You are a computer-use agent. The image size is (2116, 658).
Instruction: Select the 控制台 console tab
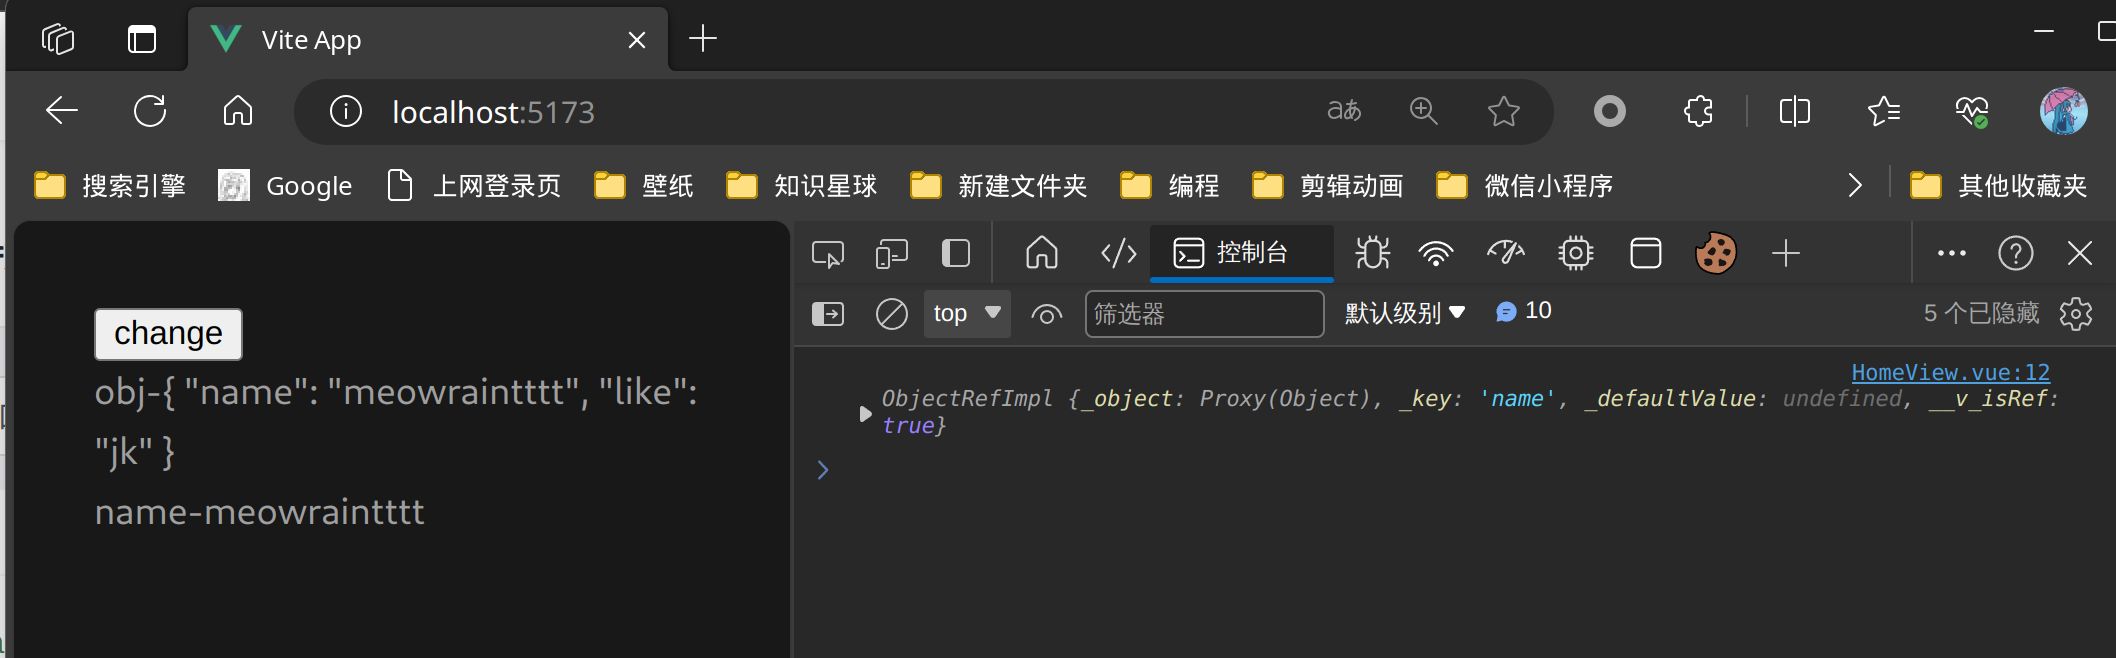point(1240,254)
